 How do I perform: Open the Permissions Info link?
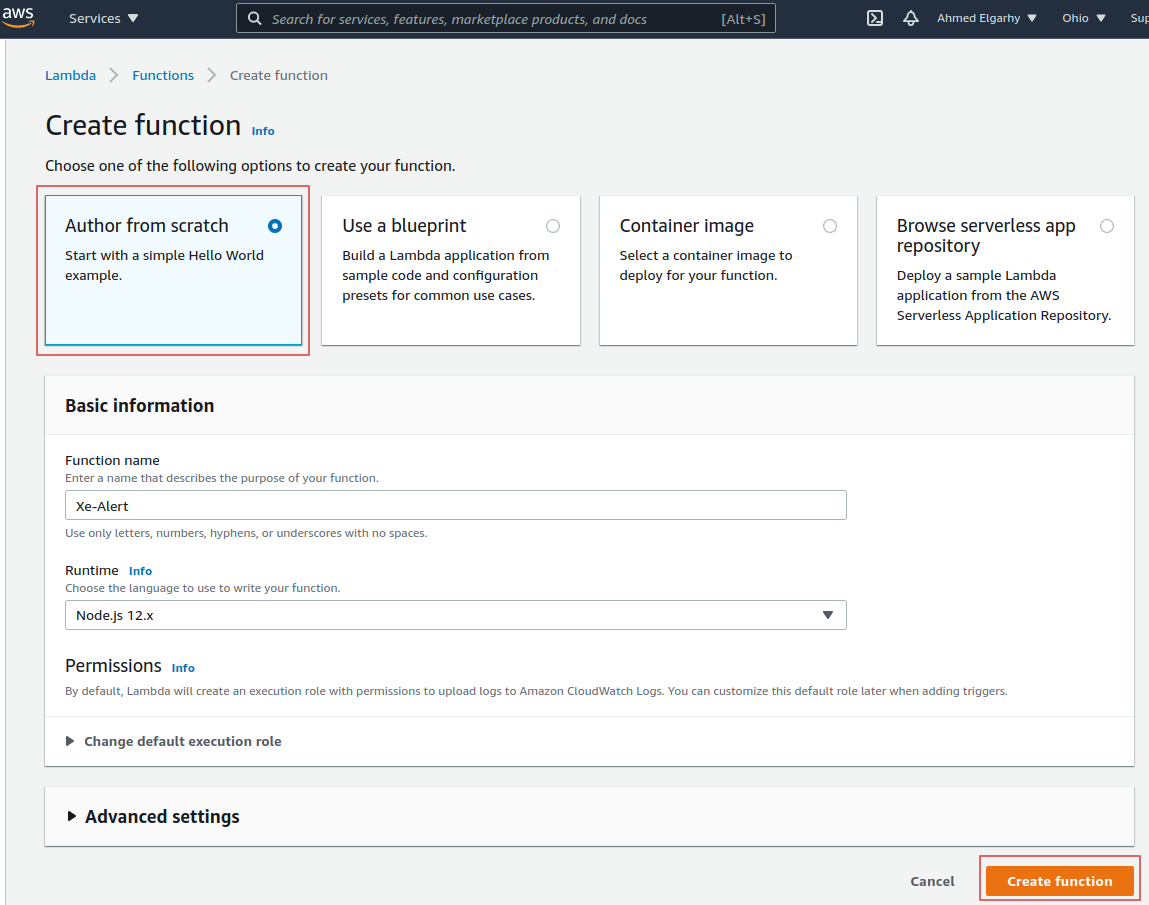pyautogui.click(x=183, y=668)
